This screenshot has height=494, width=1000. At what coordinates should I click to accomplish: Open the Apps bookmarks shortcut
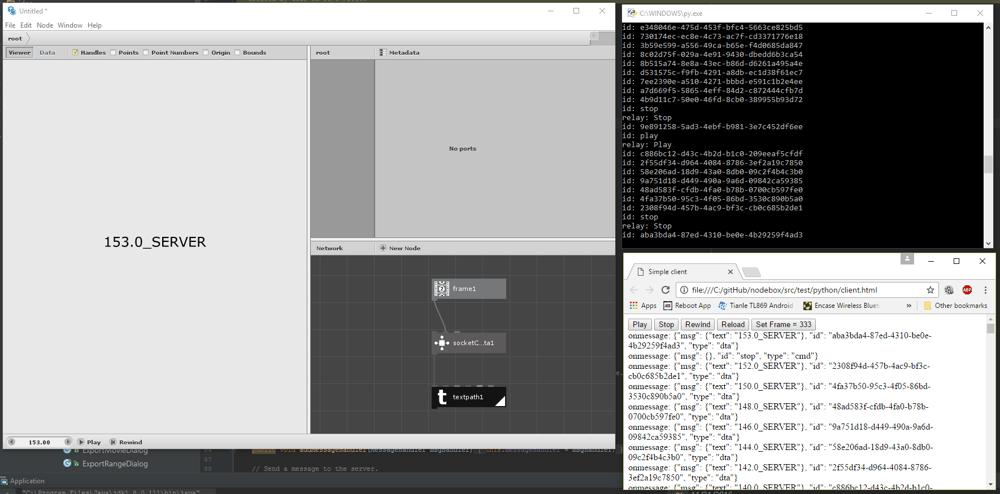643,305
